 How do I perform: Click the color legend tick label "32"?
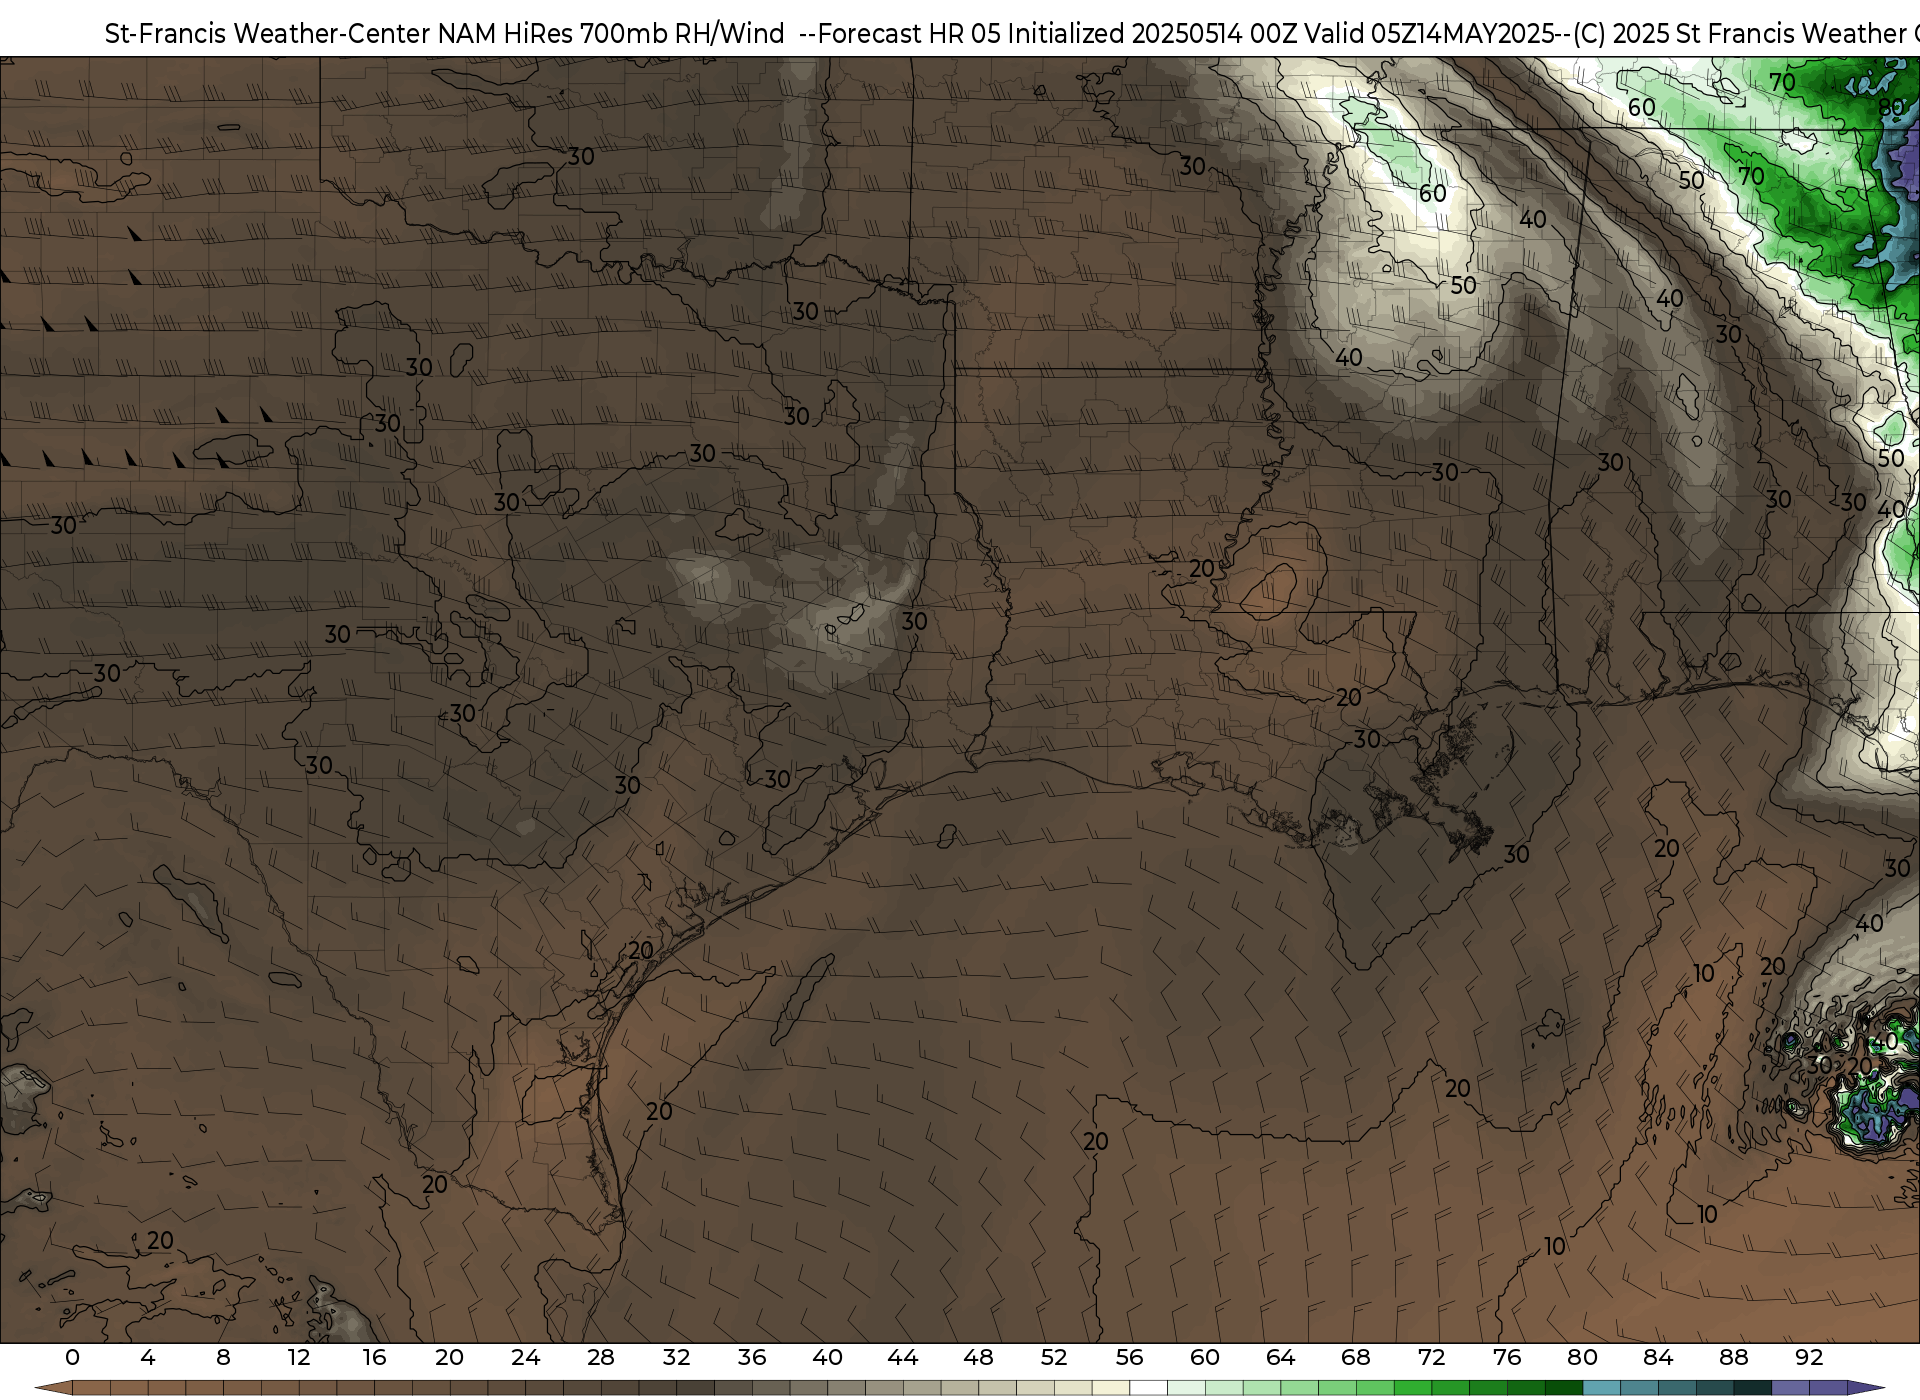[x=676, y=1357]
